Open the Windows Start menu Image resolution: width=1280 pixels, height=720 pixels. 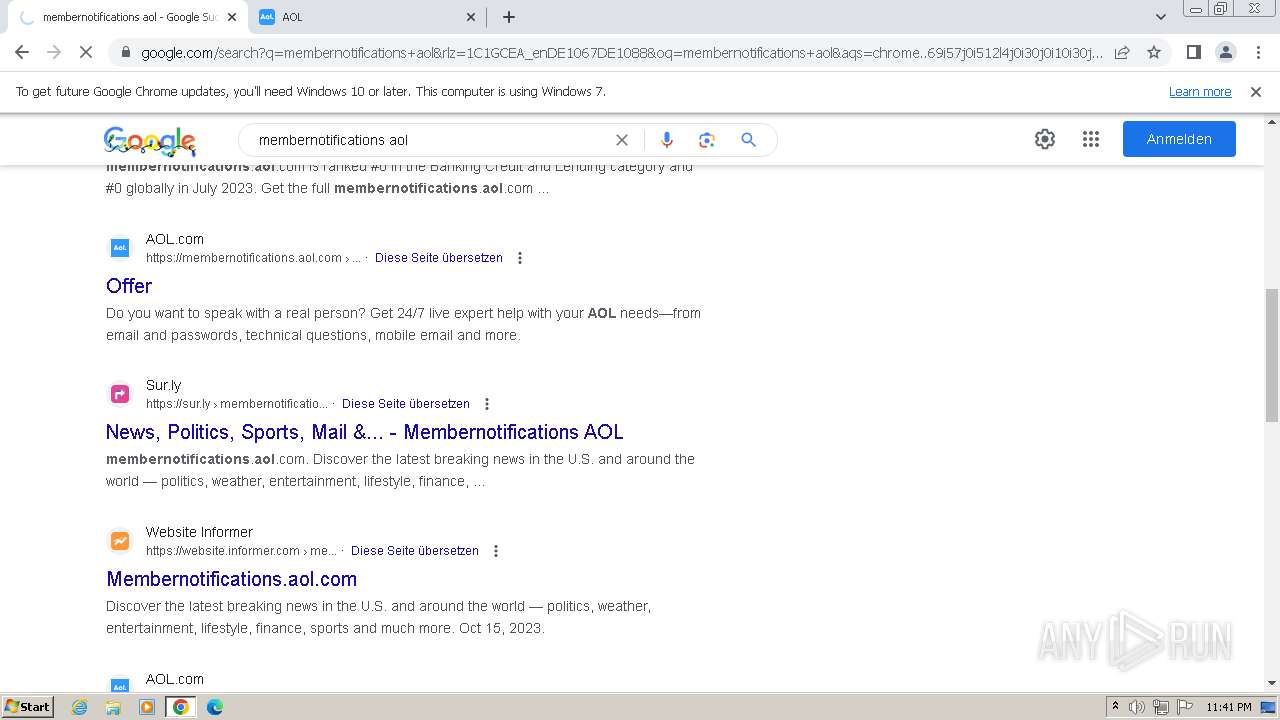coord(28,707)
